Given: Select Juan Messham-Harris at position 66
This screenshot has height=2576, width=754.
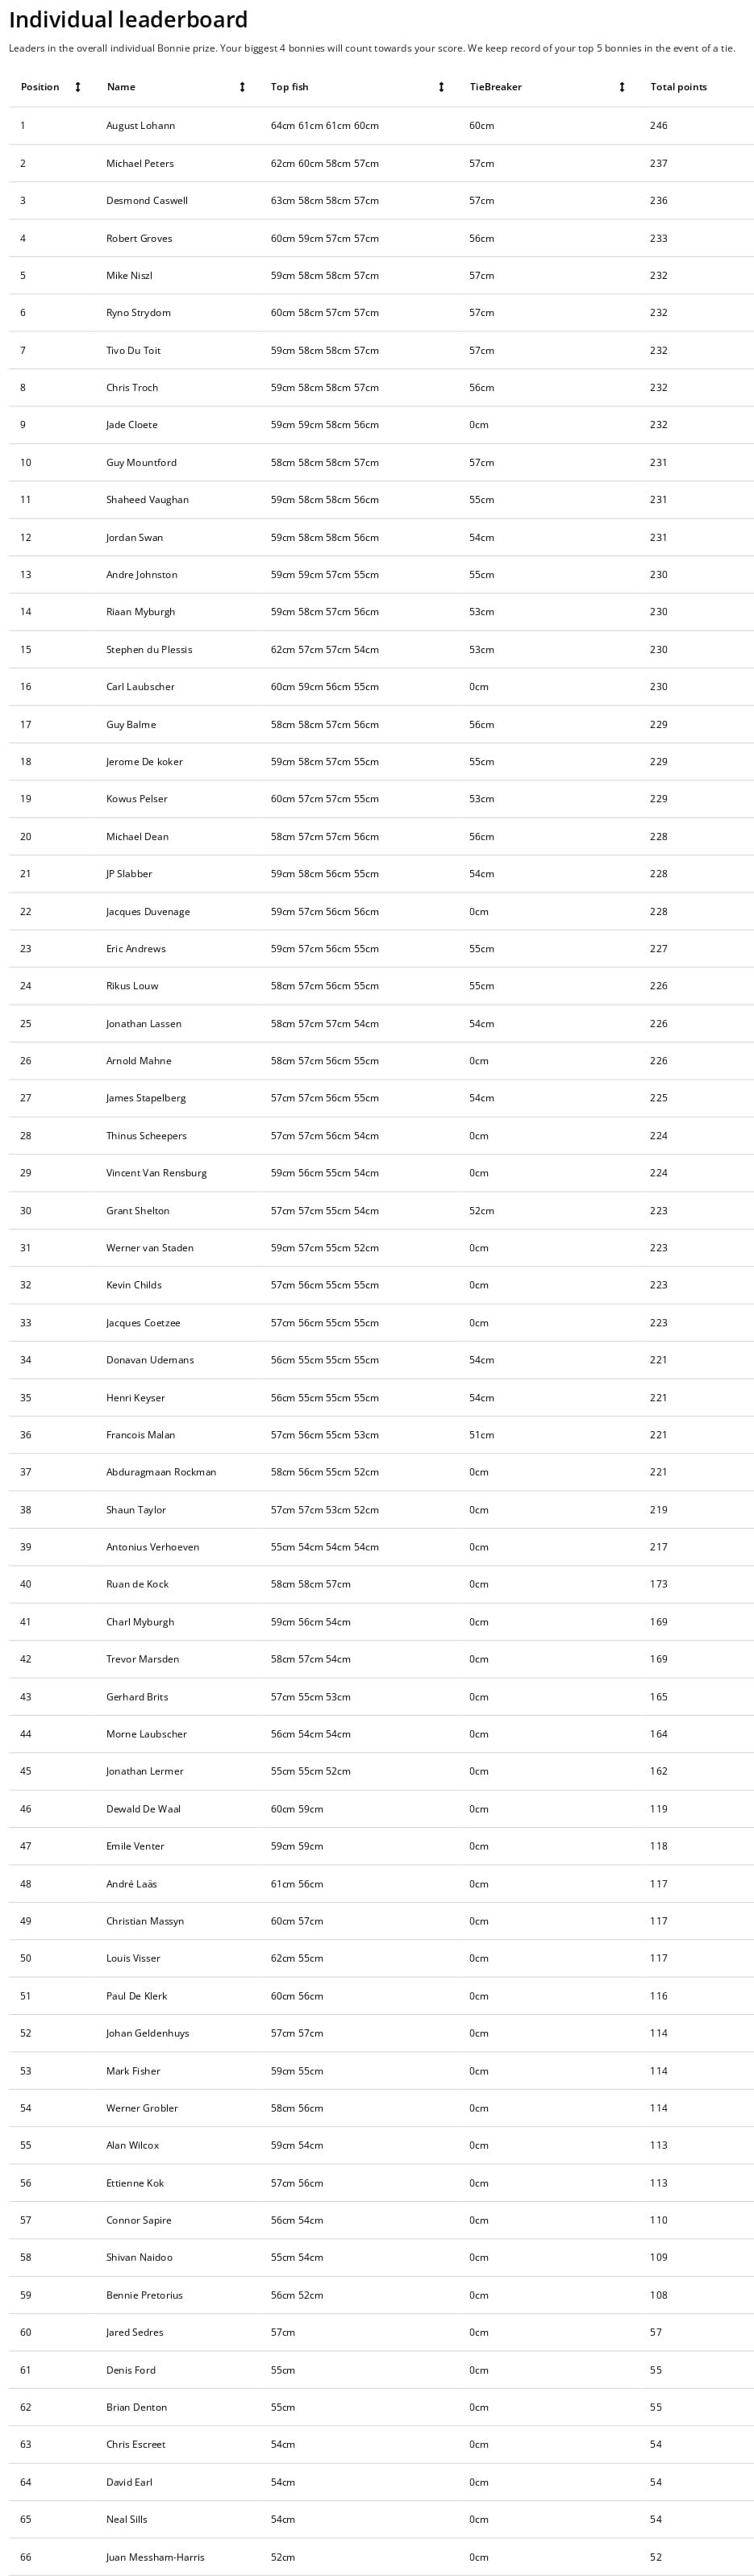Looking at the screenshot, I should click(381, 2557).
